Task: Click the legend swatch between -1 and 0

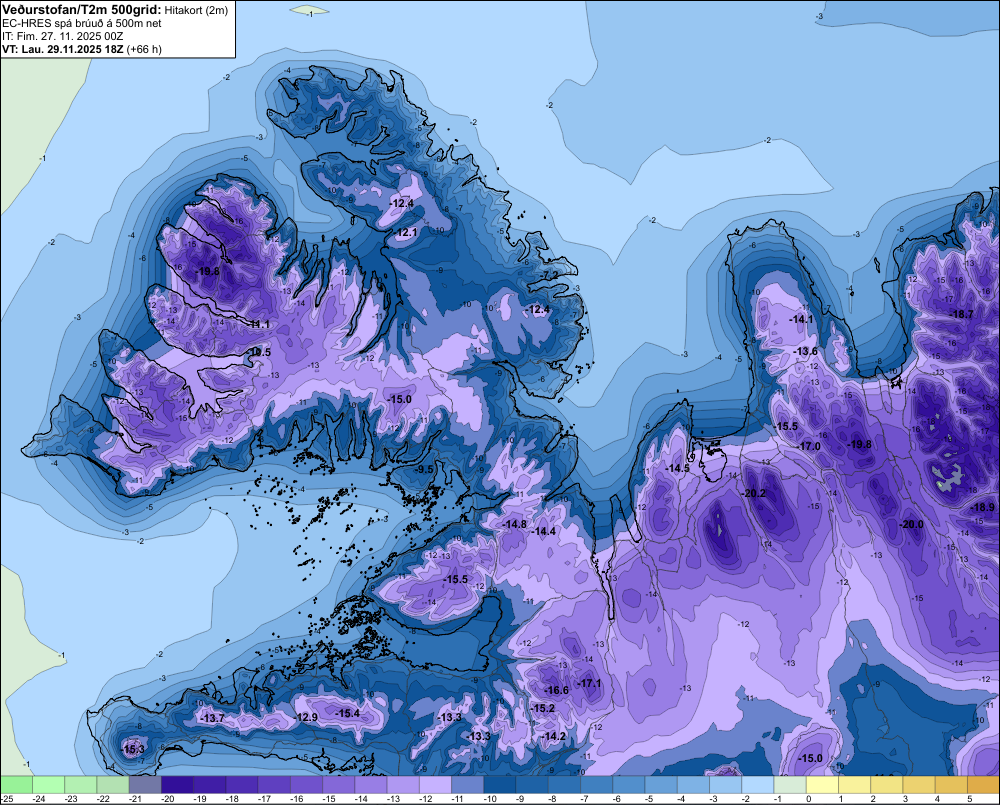Action: tap(790, 785)
